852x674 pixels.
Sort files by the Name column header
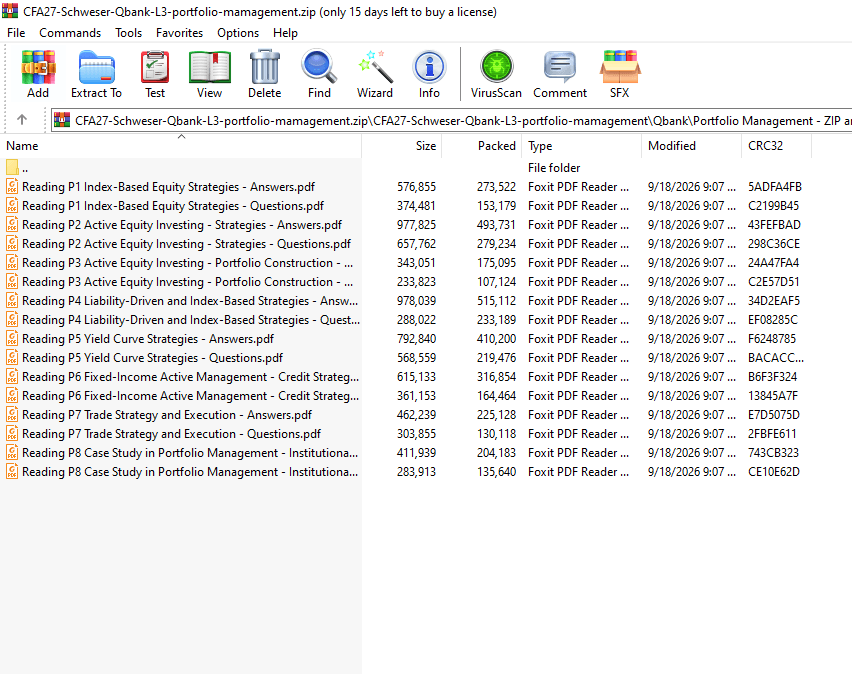(x=181, y=146)
